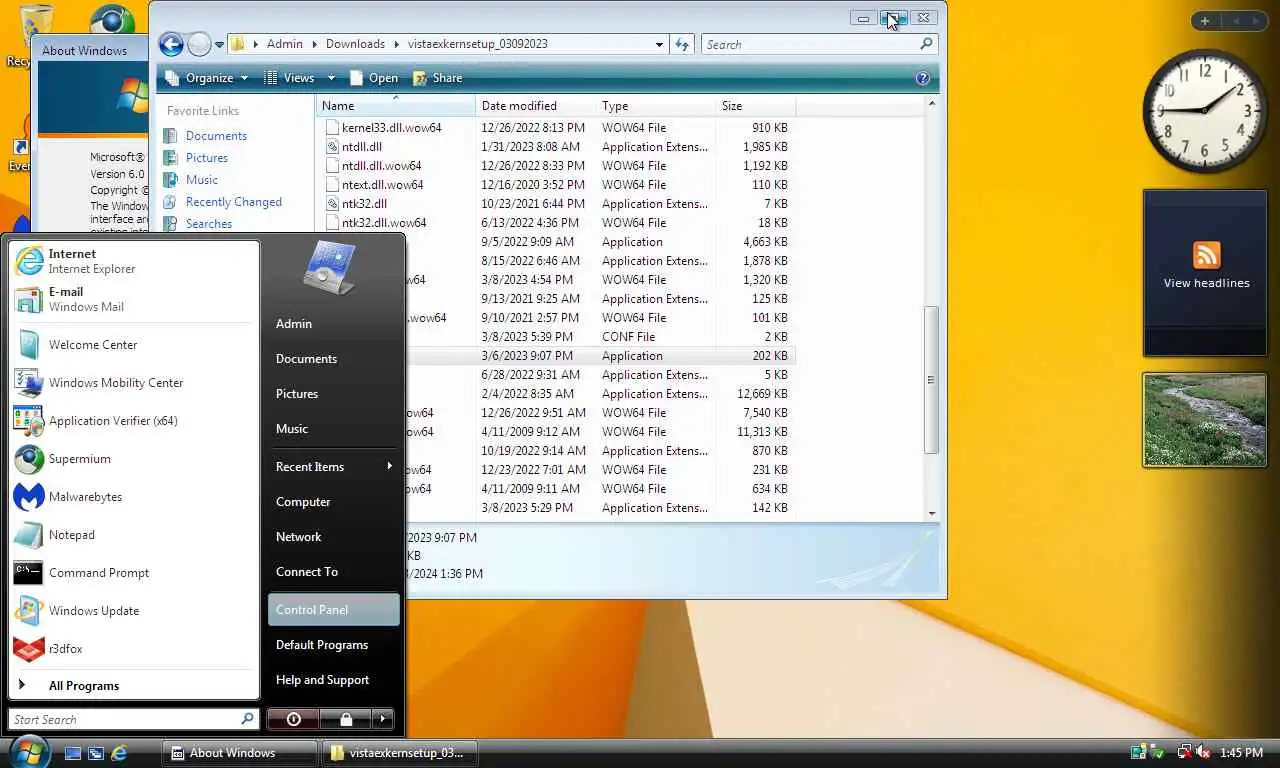Sort by Date modified column header
1280x768 pixels.
(535, 106)
